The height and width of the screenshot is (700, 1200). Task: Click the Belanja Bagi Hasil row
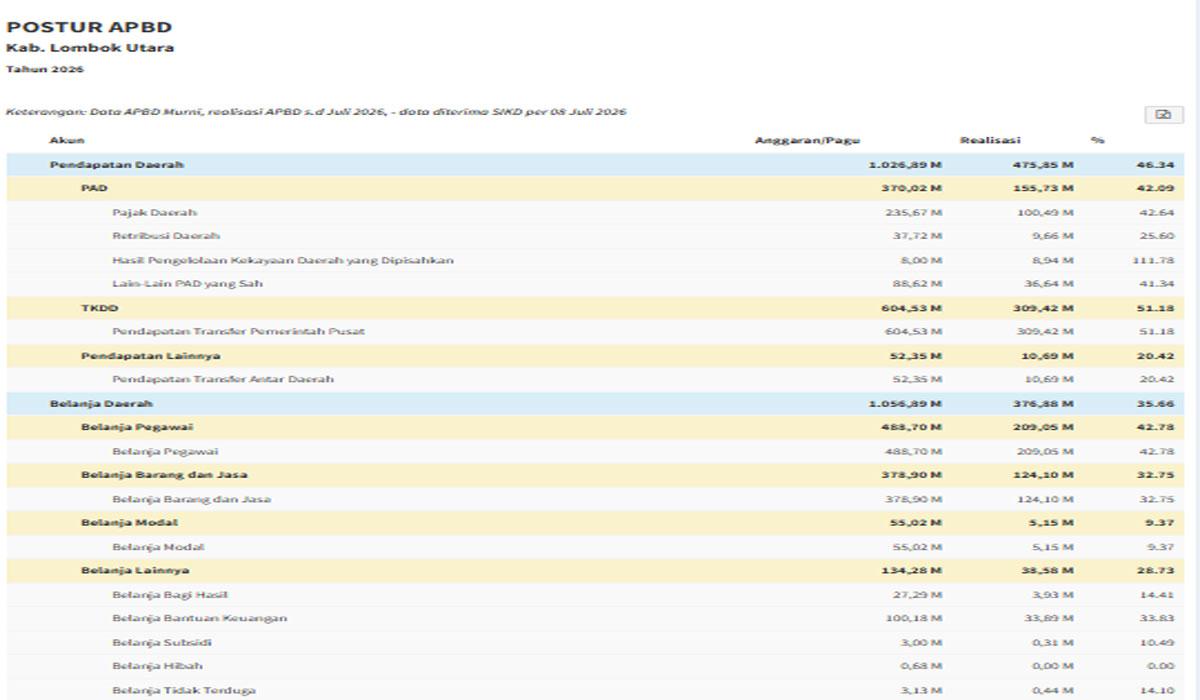coord(595,595)
